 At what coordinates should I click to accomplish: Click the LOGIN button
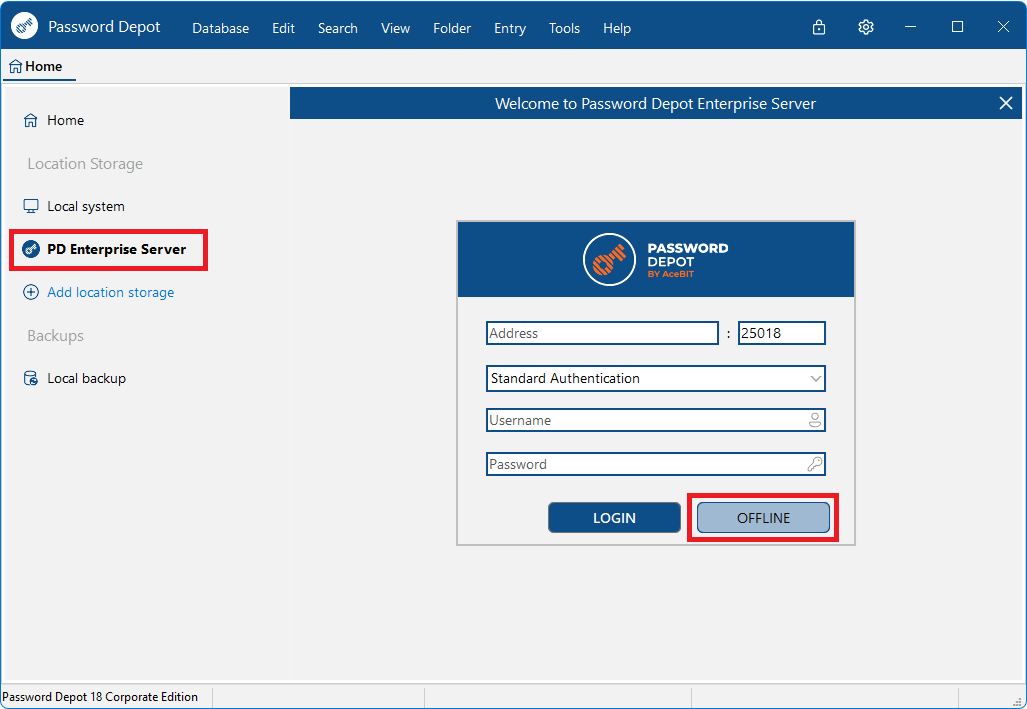pos(614,518)
